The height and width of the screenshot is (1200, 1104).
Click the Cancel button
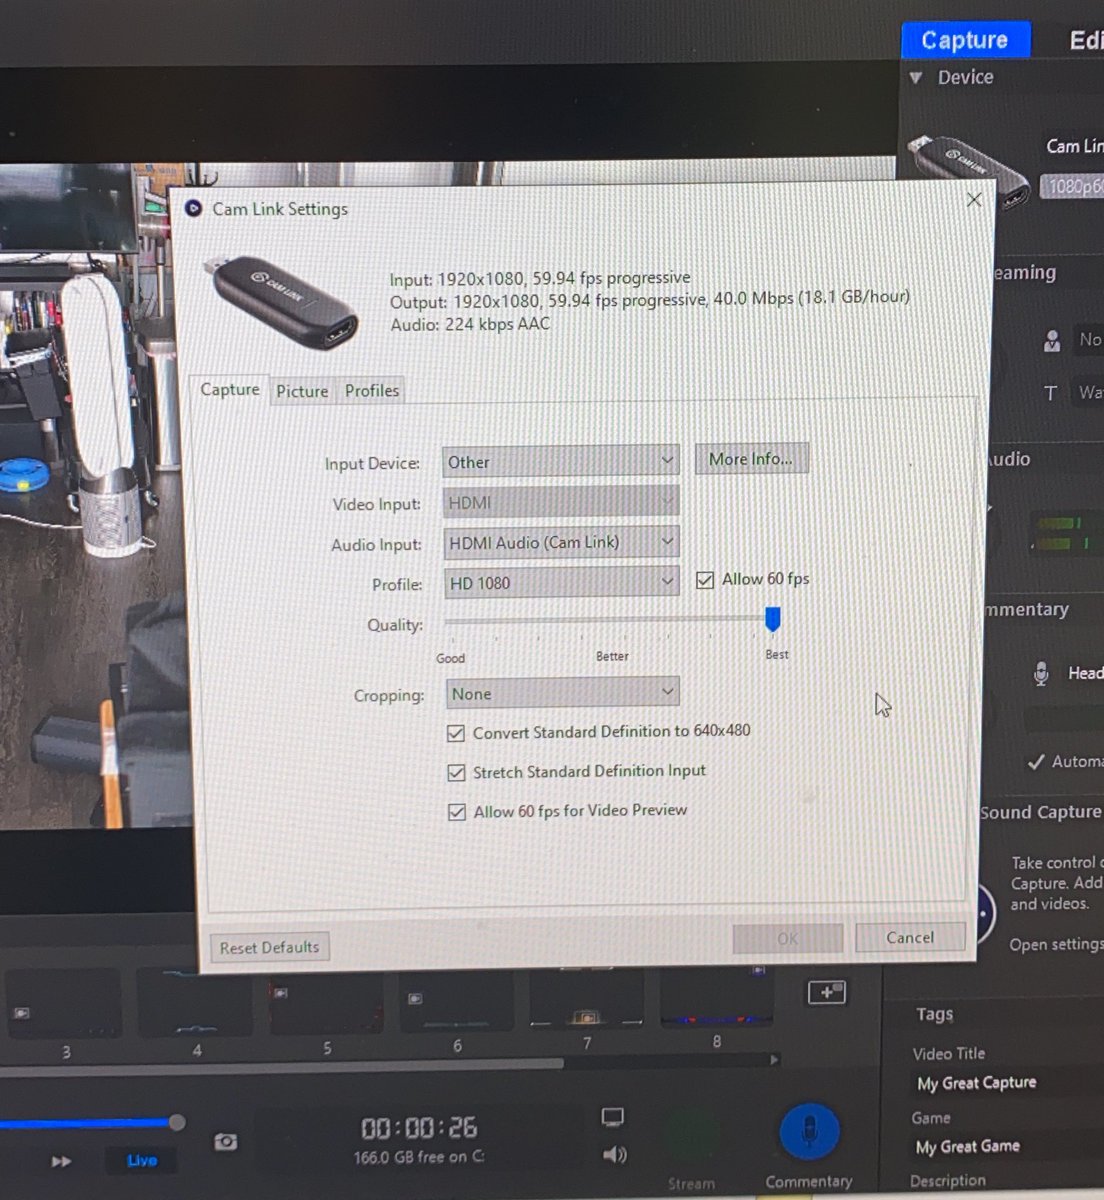[x=910, y=937]
